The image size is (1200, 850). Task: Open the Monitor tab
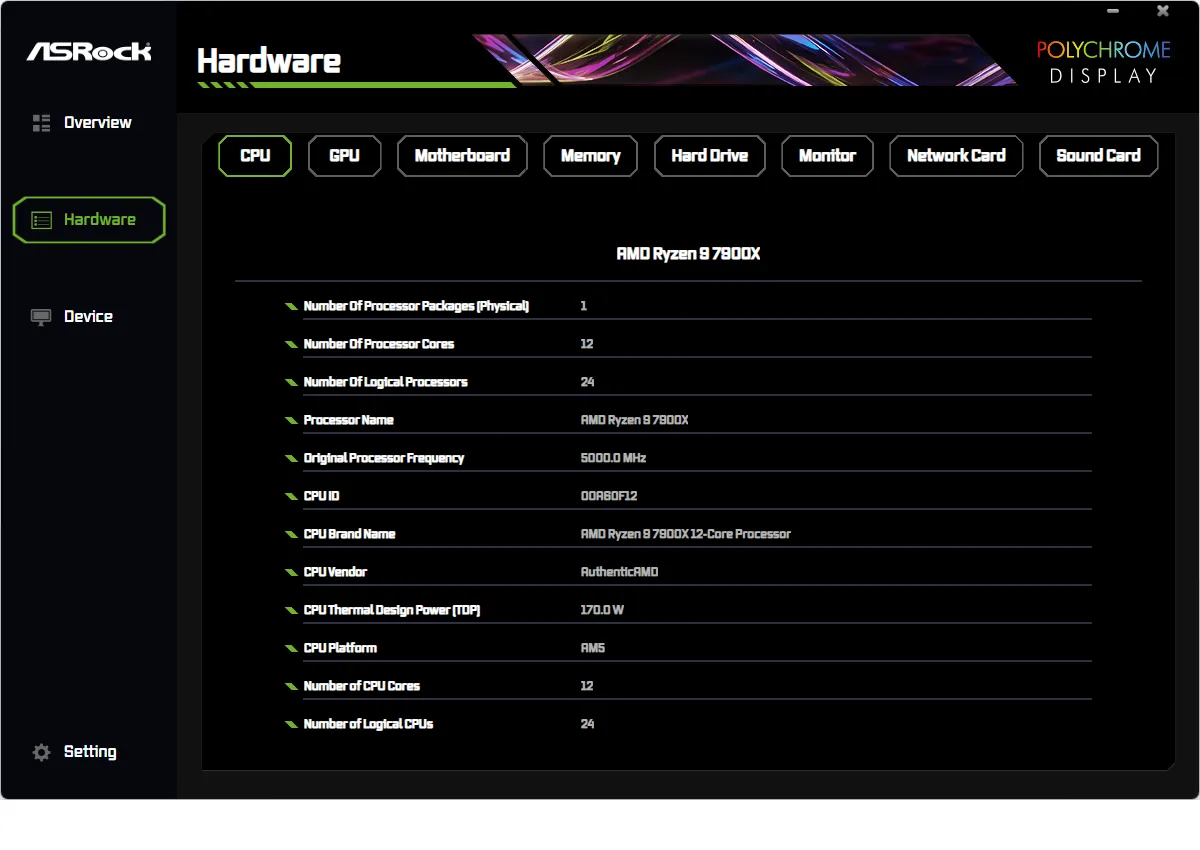click(827, 156)
